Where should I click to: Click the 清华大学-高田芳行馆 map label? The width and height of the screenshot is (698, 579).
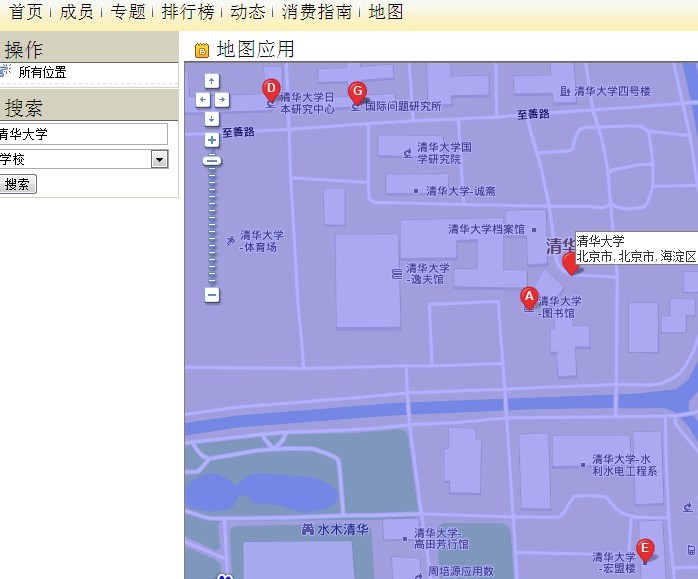441,539
